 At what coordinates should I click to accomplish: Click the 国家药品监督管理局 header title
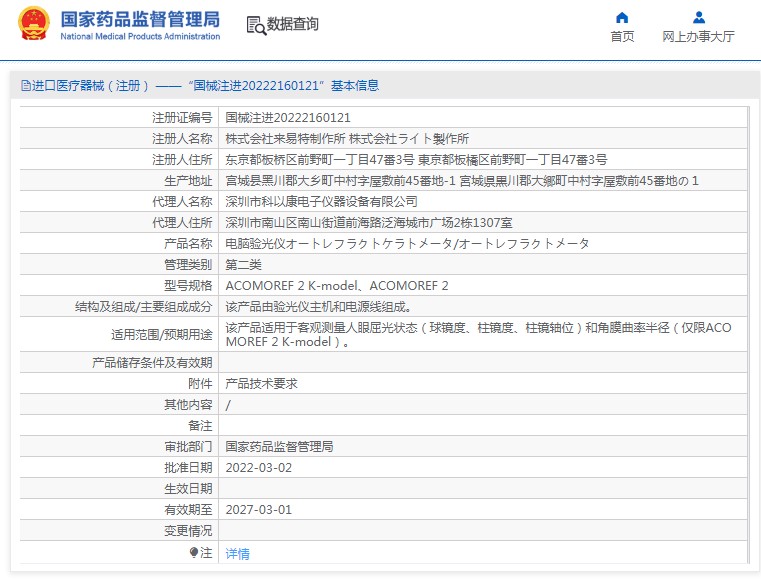(140, 19)
